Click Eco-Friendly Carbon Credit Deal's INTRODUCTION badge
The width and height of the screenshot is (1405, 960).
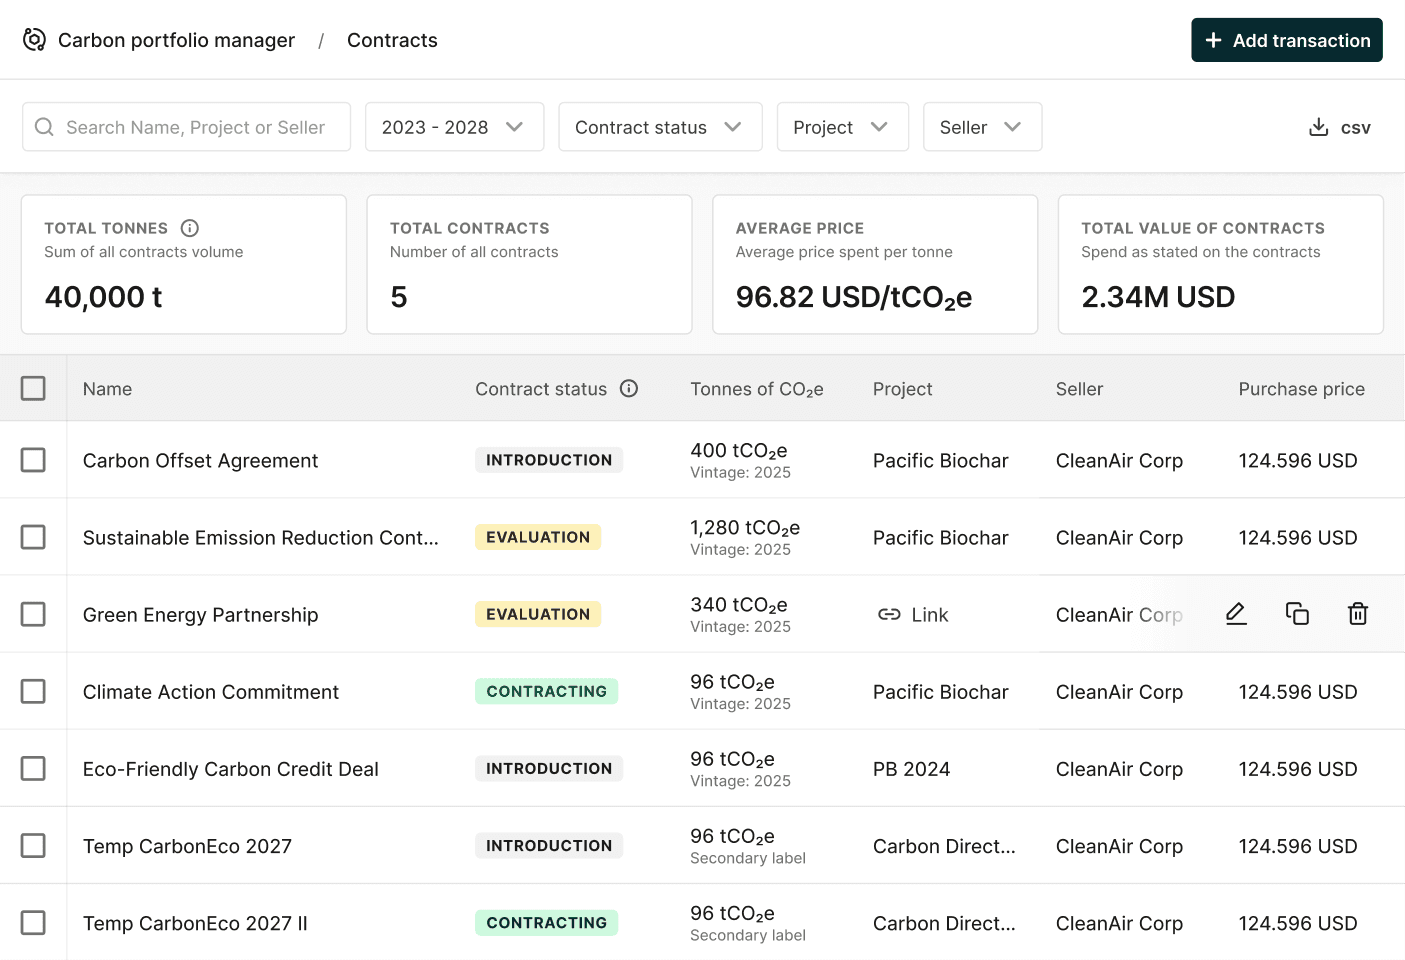549,768
